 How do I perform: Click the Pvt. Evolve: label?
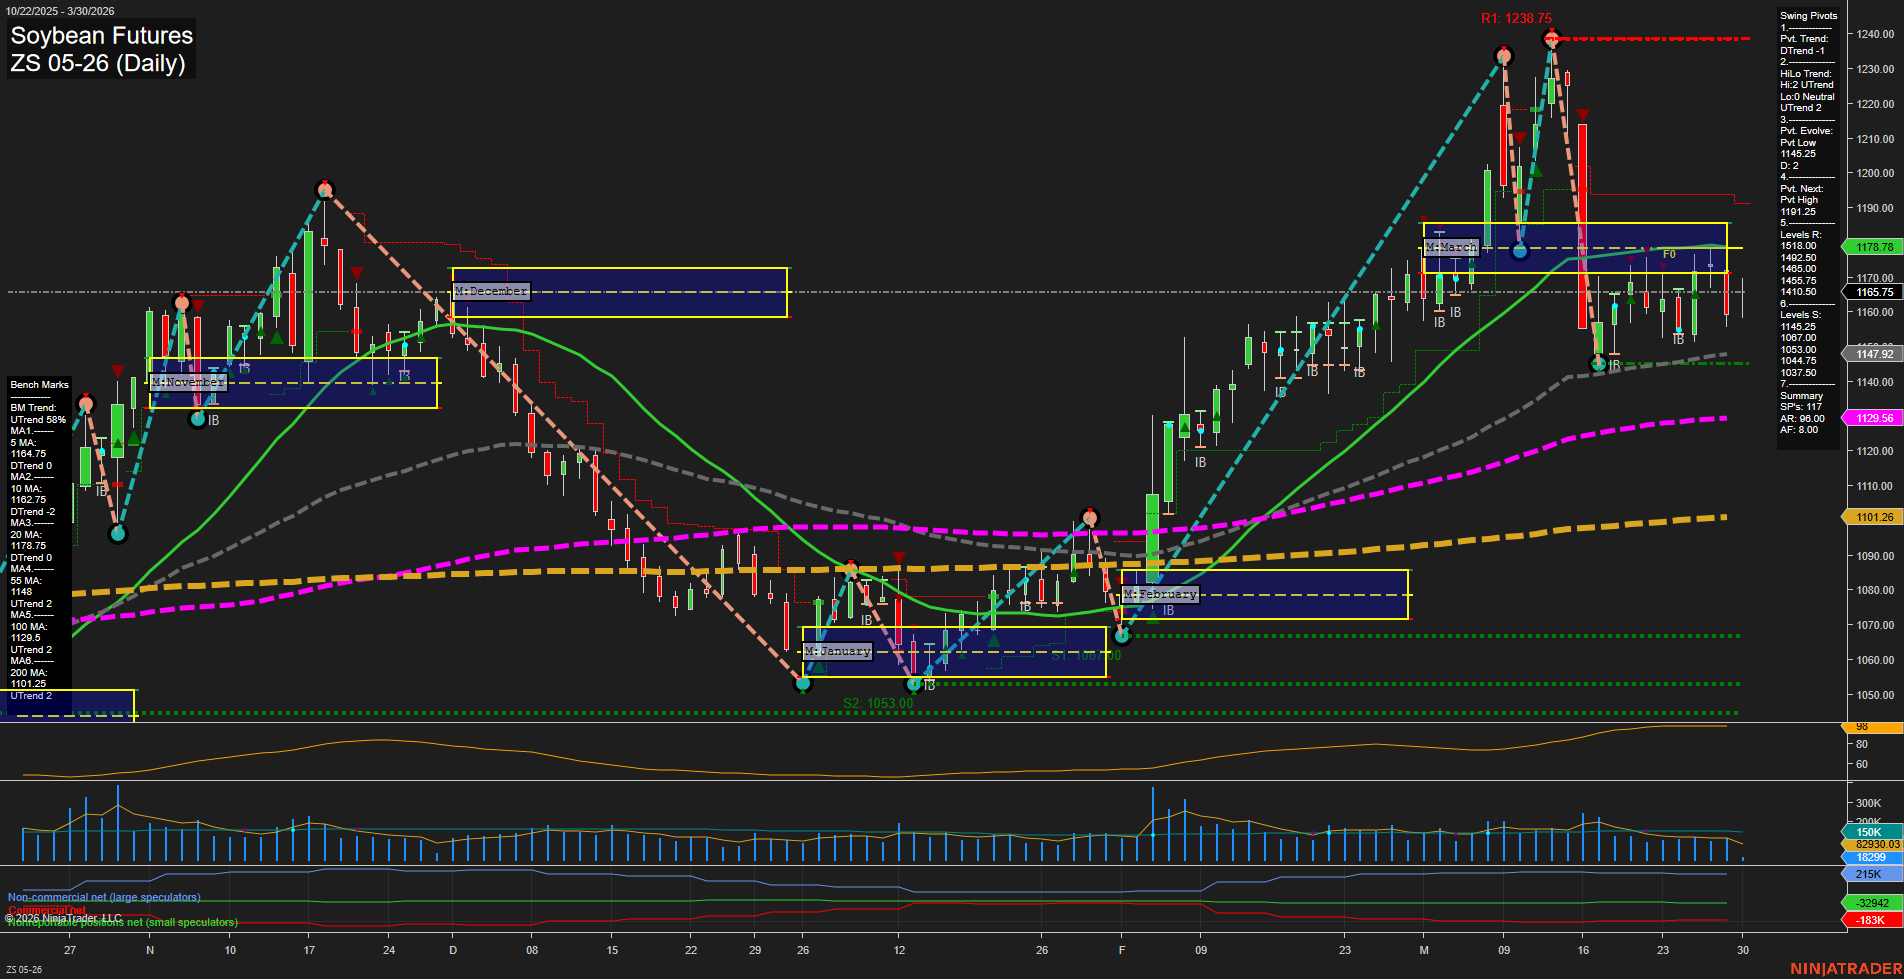tap(1806, 131)
